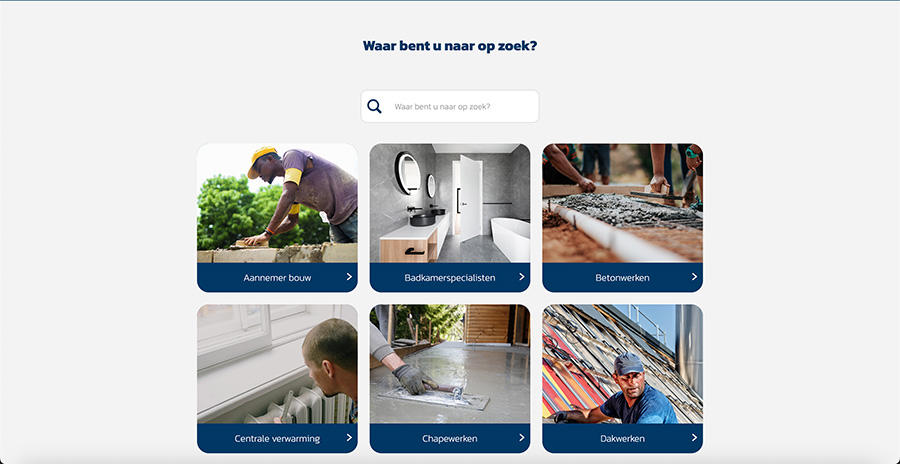Click the chevron on Centrale verwarming

349,438
